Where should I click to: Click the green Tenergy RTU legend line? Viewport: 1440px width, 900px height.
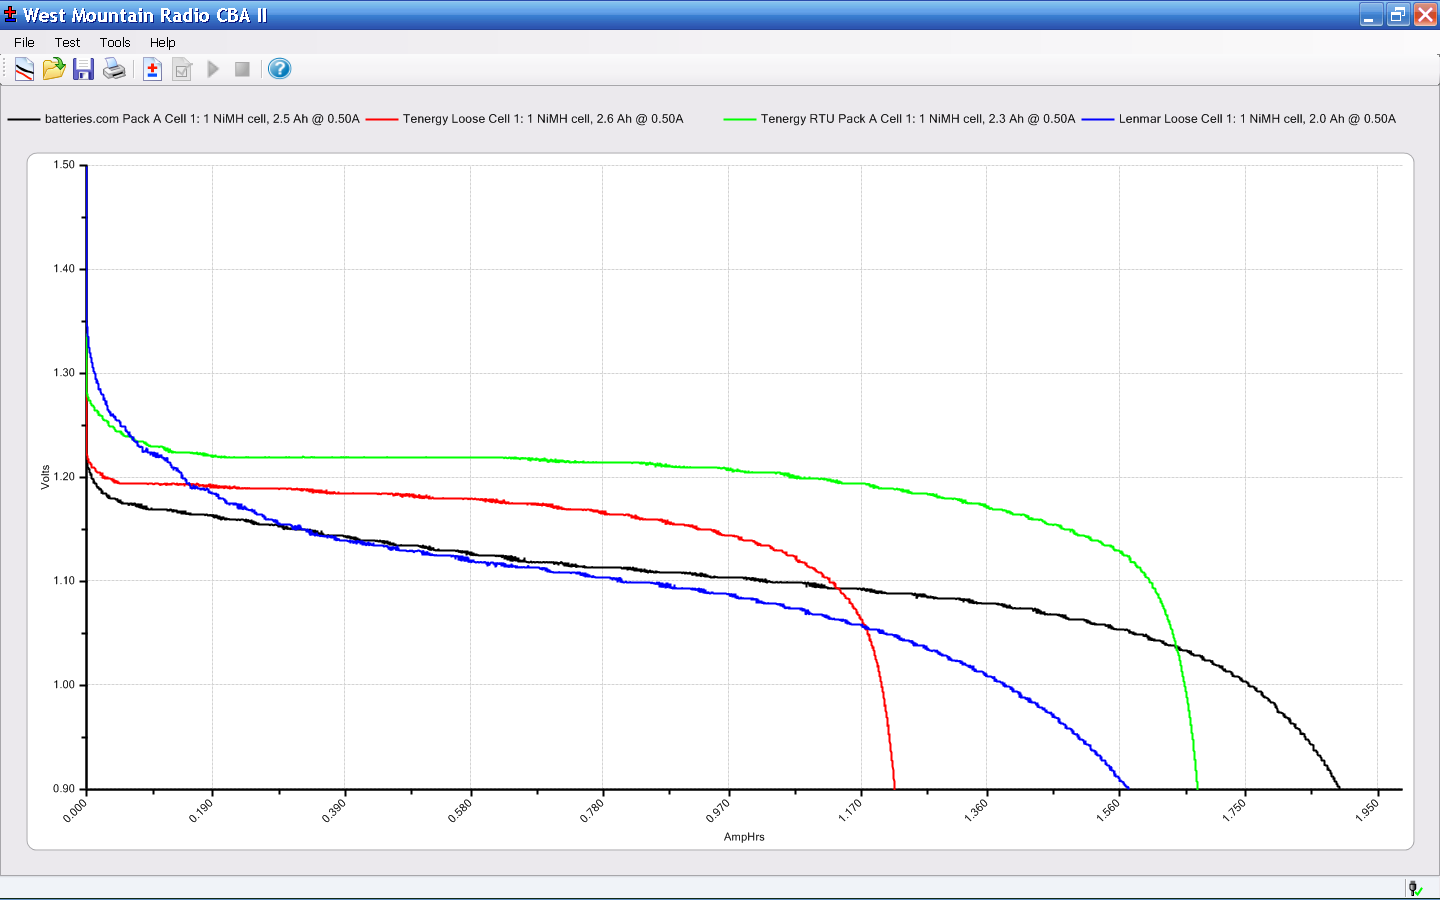click(740, 119)
